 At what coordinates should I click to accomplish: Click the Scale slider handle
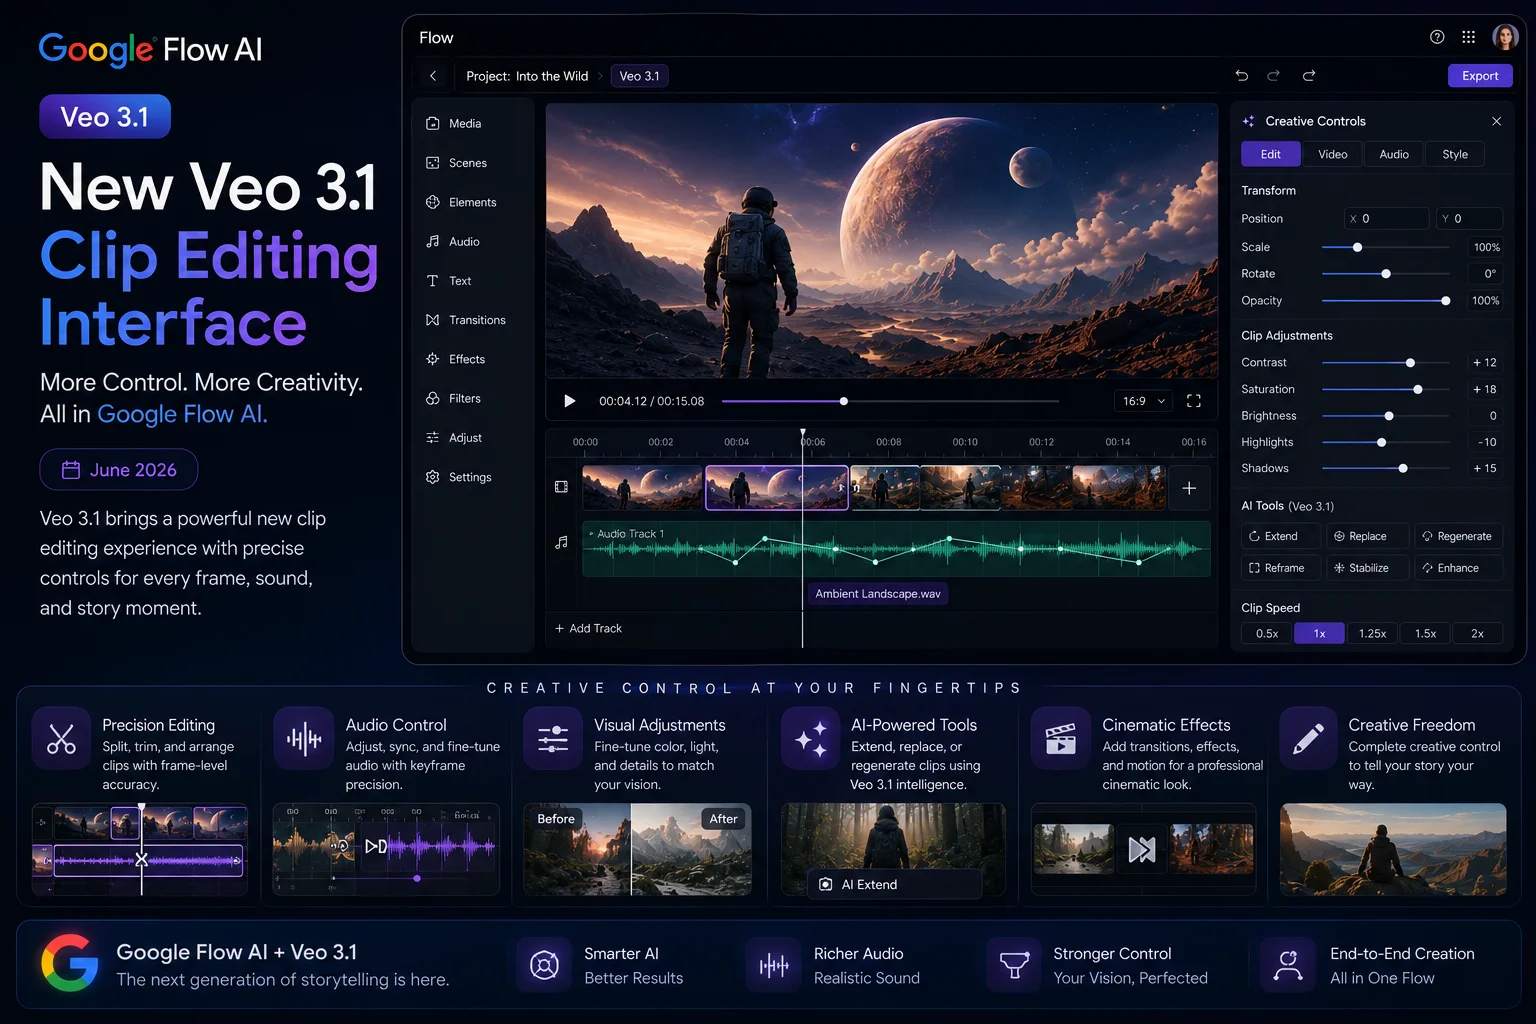(x=1357, y=247)
